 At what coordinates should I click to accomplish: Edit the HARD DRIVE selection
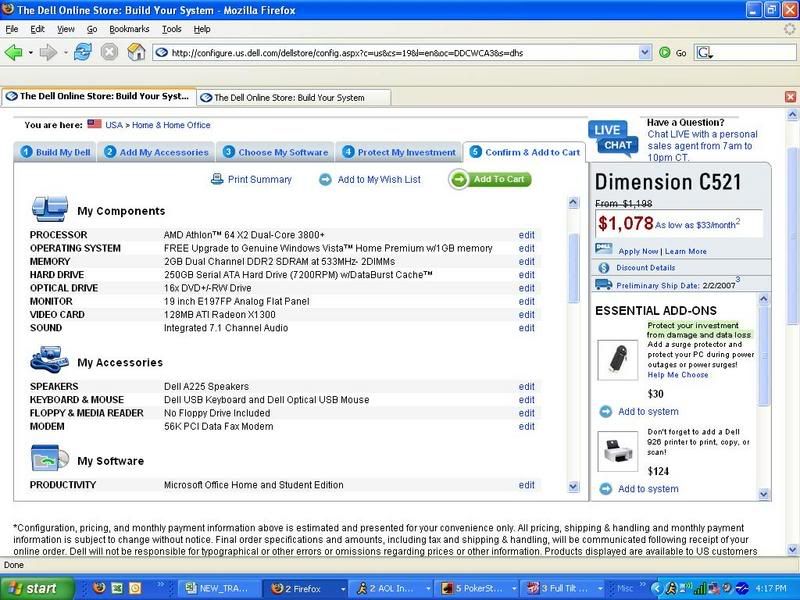[527, 275]
